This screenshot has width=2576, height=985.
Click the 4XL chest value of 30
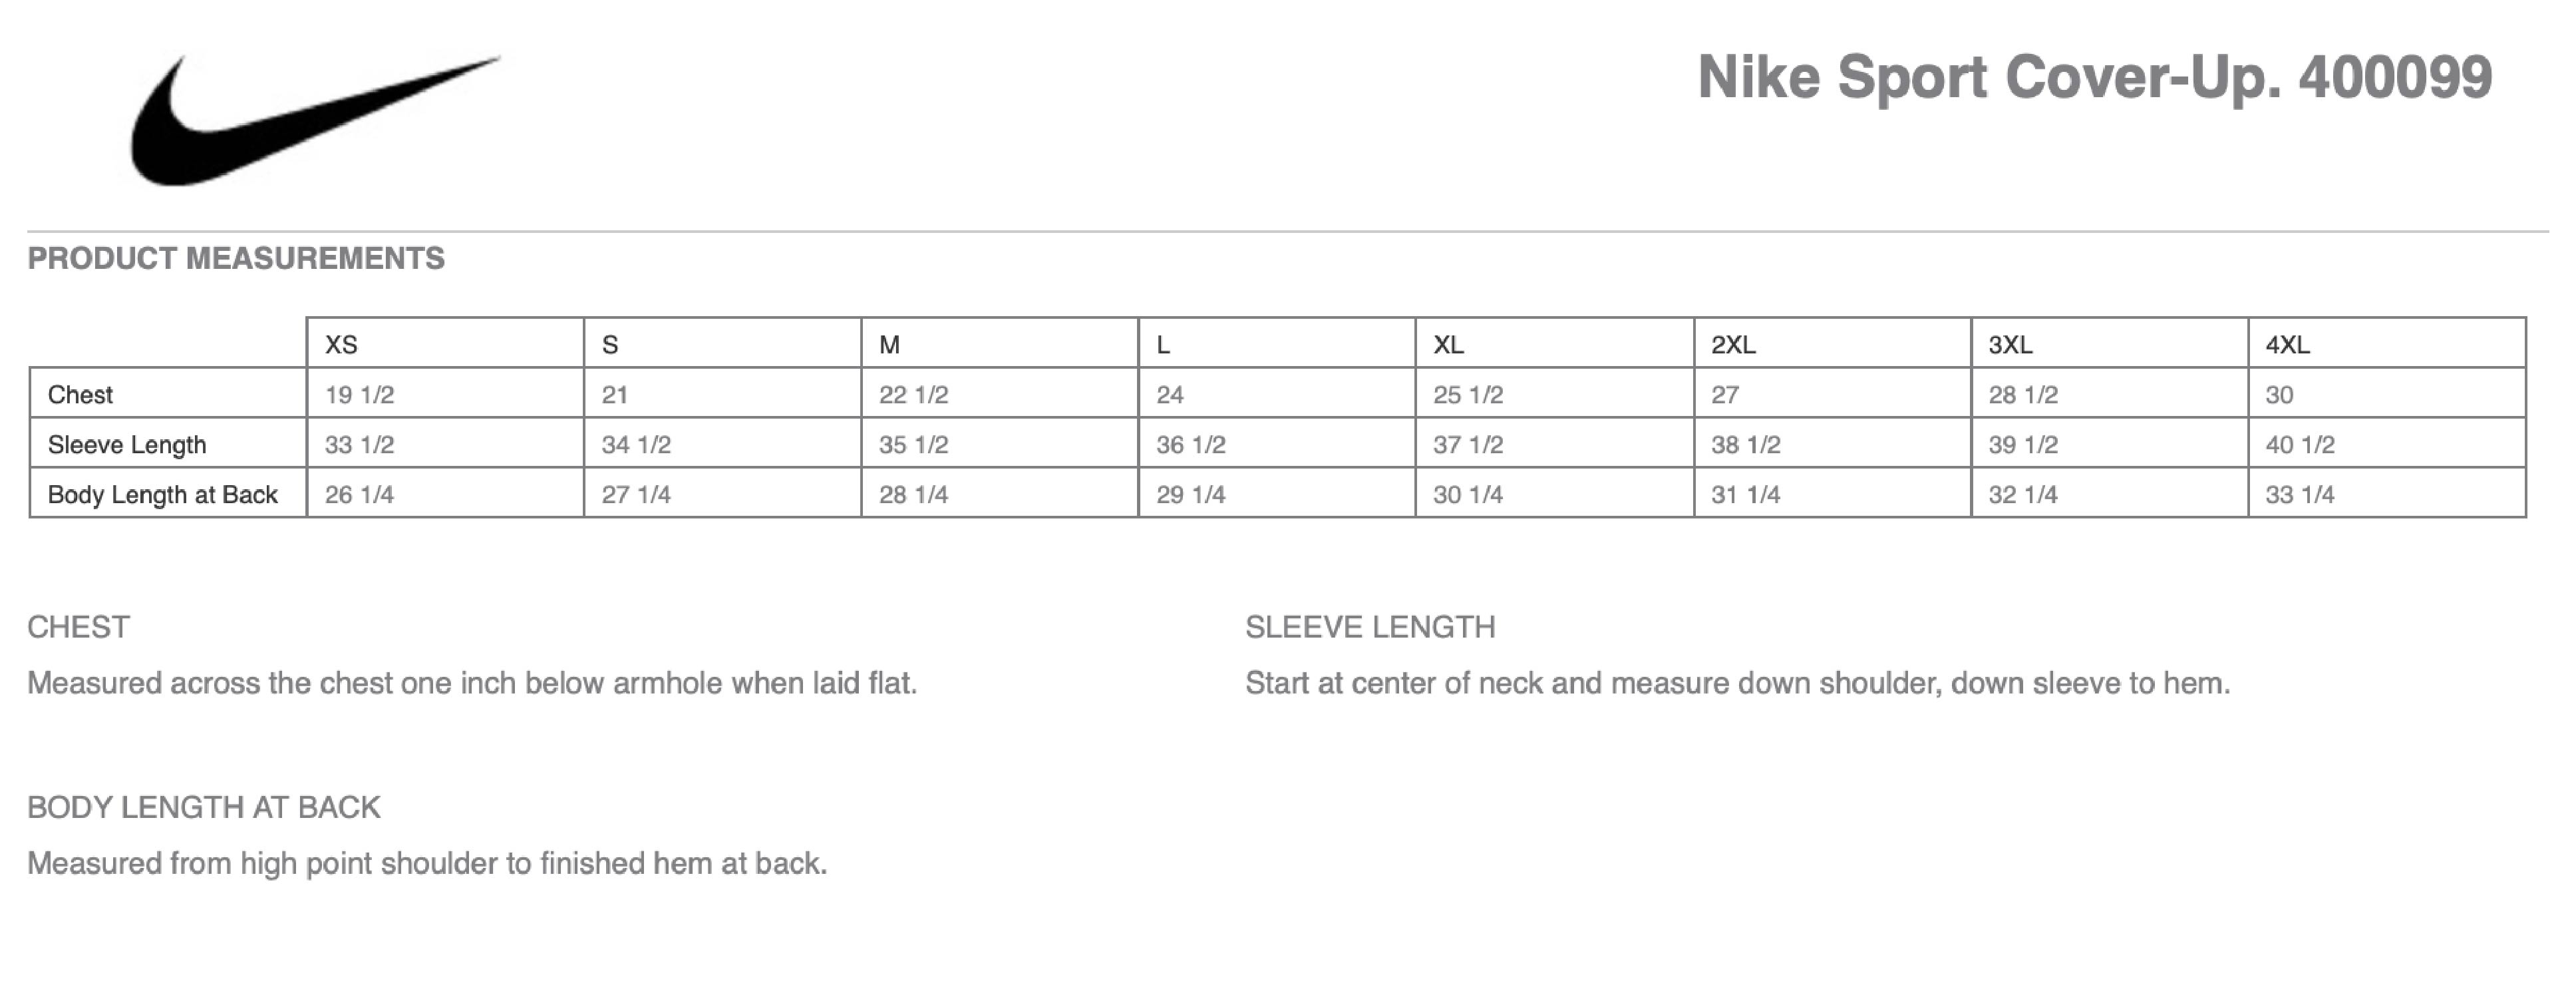pos(2279,395)
